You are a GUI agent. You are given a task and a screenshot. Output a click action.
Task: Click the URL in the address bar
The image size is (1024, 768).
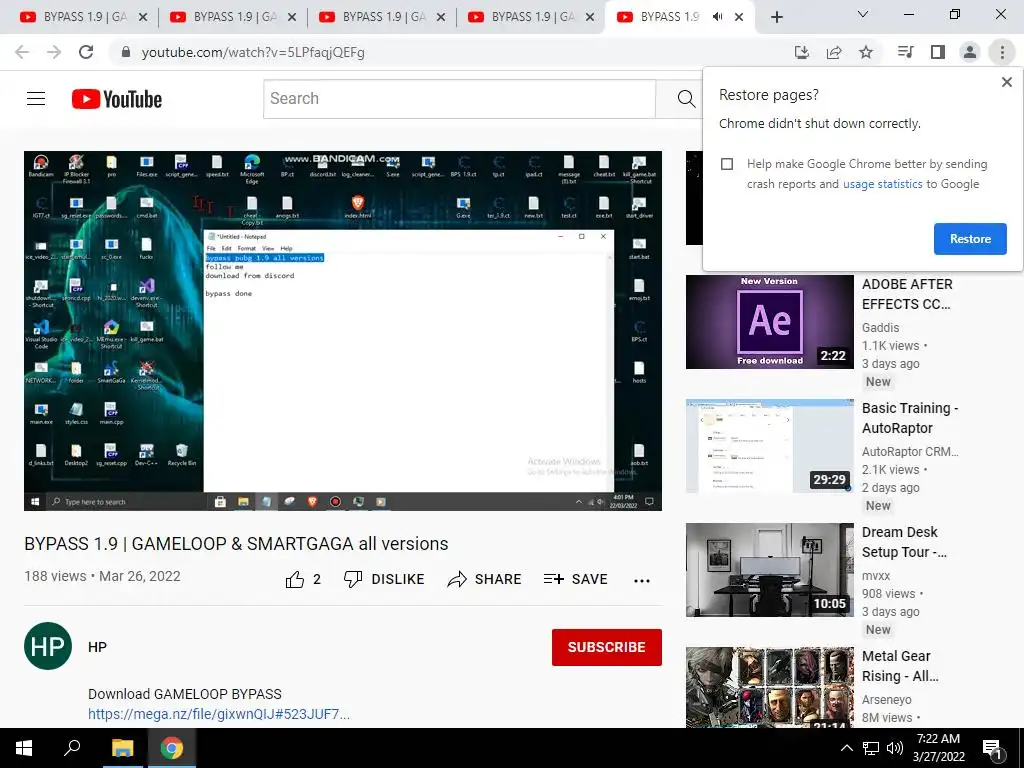[x=253, y=52]
